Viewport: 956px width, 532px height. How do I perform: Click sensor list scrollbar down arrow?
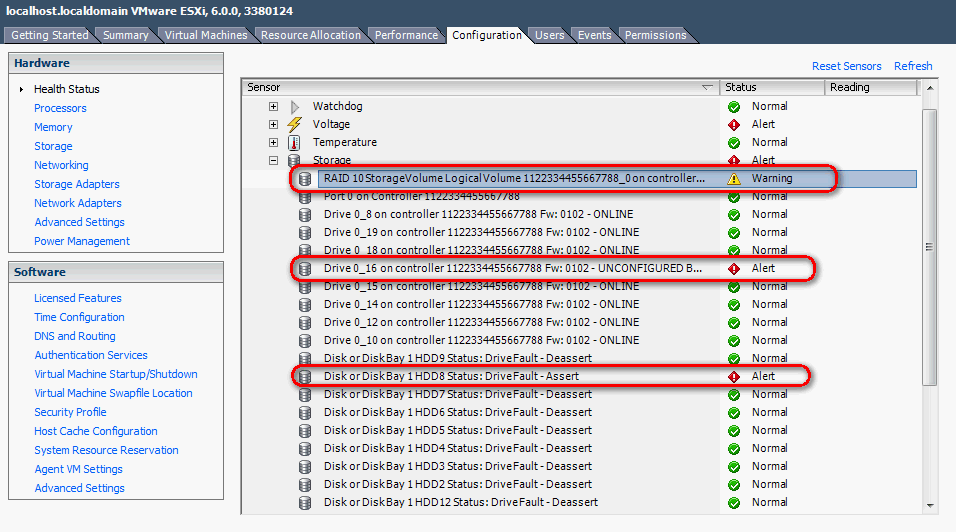[x=930, y=505]
